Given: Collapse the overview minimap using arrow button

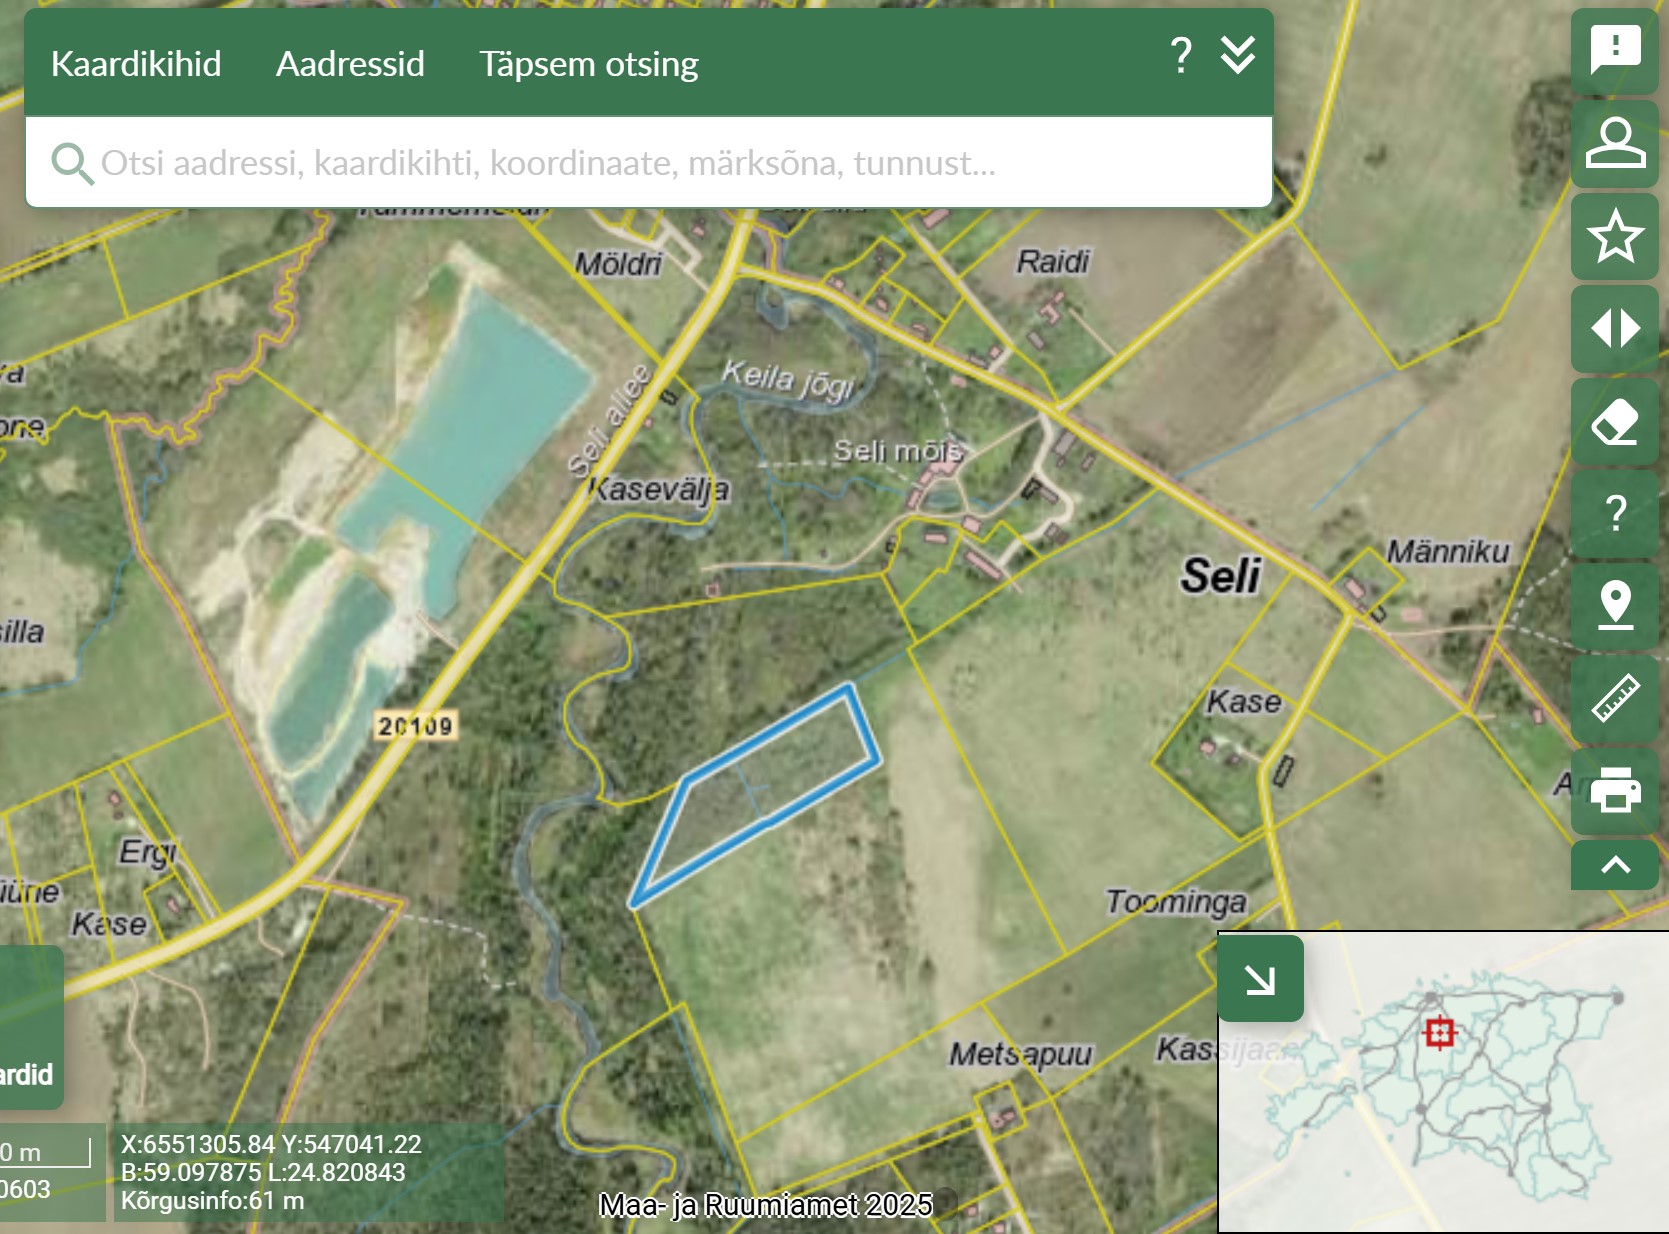Looking at the screenshot, I should 1260,979.
